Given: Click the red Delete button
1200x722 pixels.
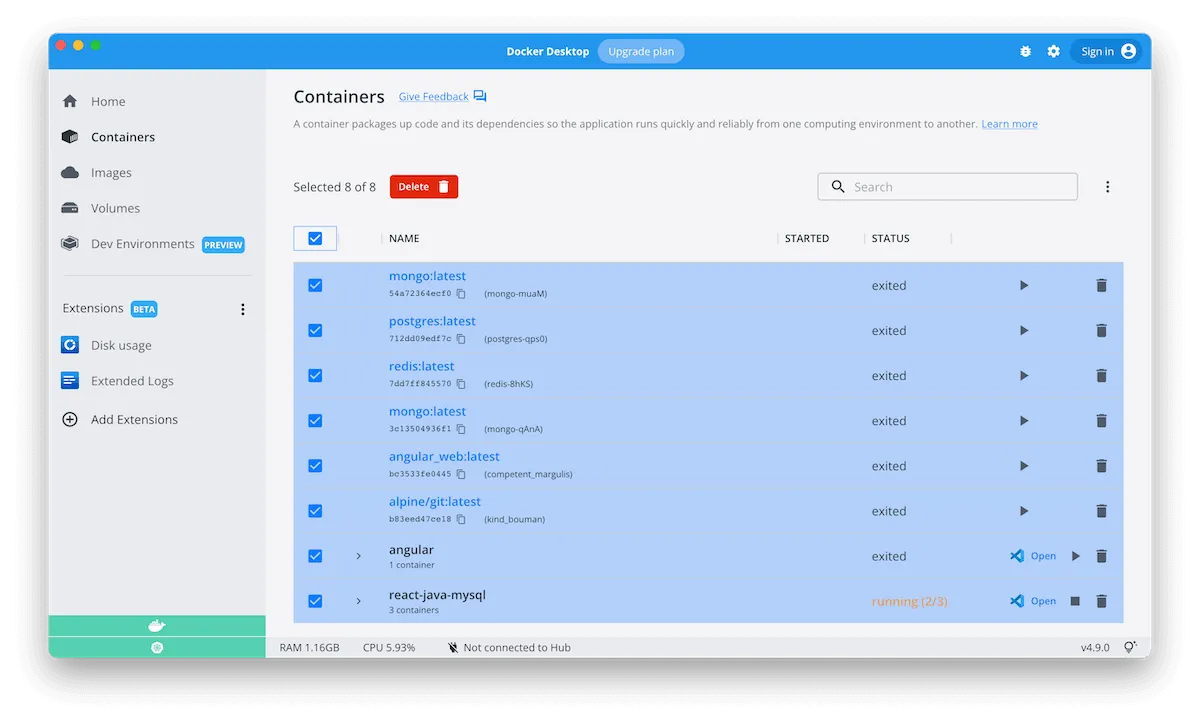Looking at the screenshot, I should (x=424, y=187).
